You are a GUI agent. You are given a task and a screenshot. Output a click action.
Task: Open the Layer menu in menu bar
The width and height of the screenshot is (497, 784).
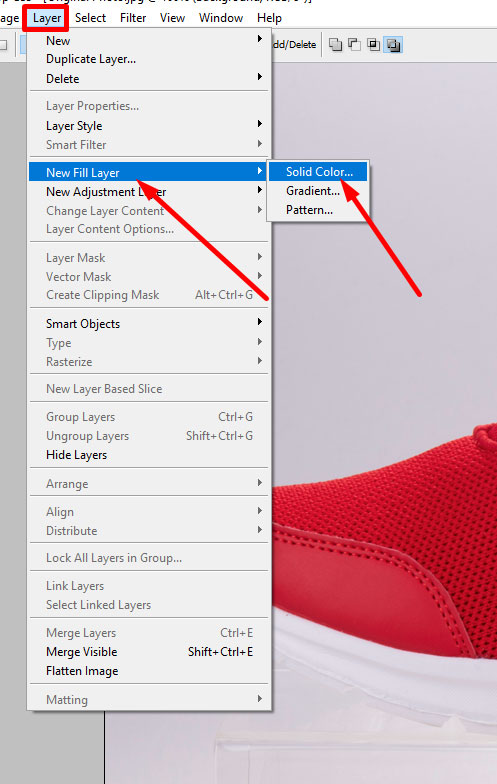(x=47, y=18)
